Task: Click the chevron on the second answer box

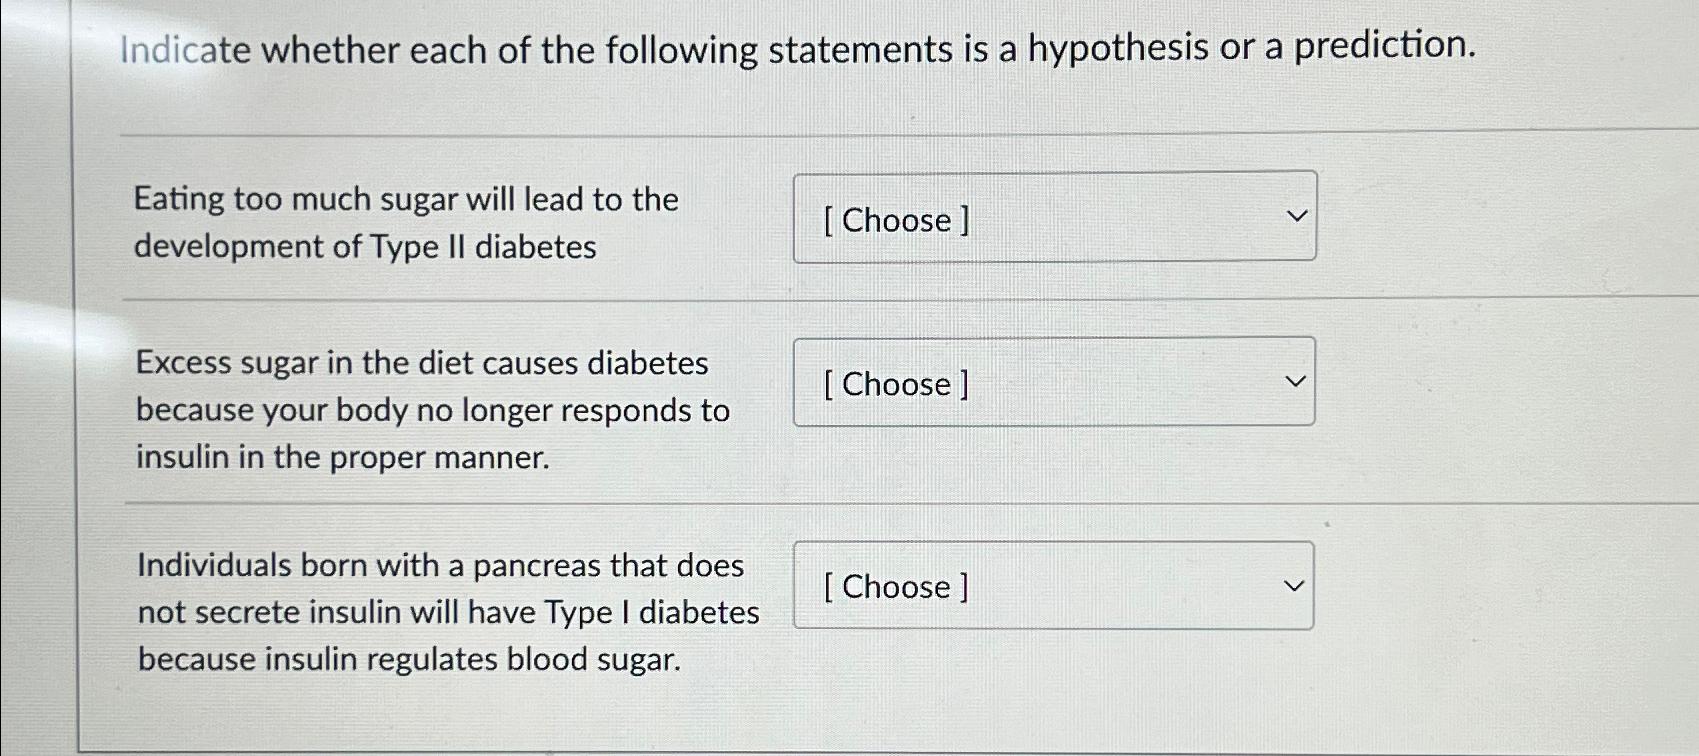Action: [x=1295, y=380]
